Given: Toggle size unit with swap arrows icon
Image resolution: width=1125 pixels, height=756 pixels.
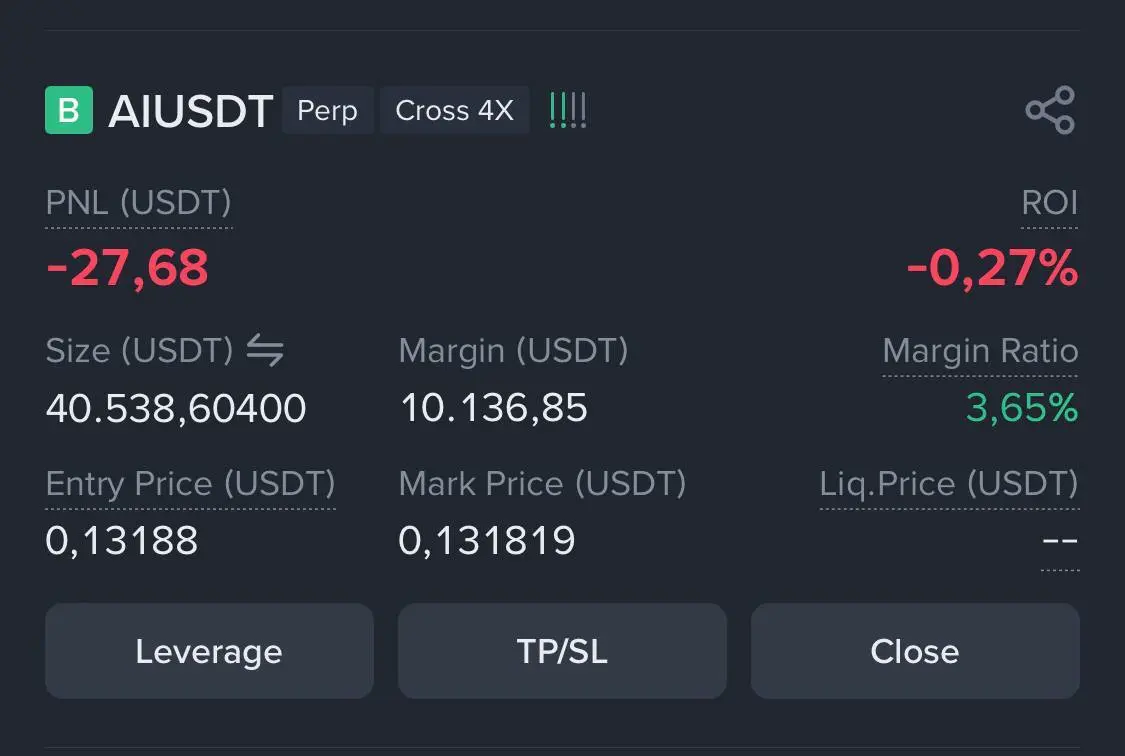Looking at the screenshot, I should [265, 351].
